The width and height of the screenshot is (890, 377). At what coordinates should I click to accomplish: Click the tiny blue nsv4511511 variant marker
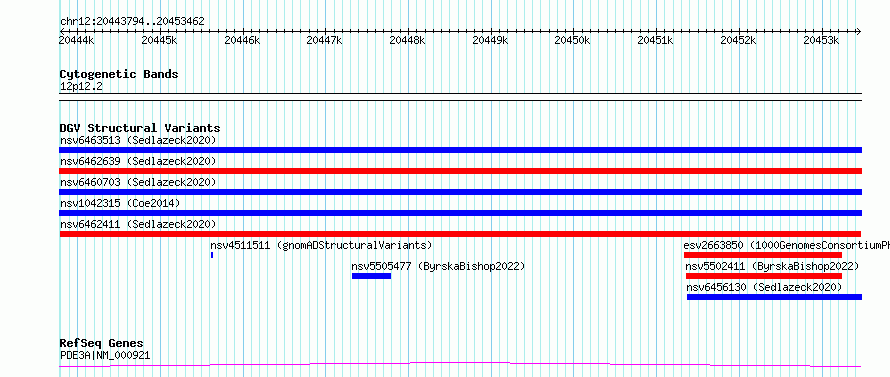click(x=212, y=255)
